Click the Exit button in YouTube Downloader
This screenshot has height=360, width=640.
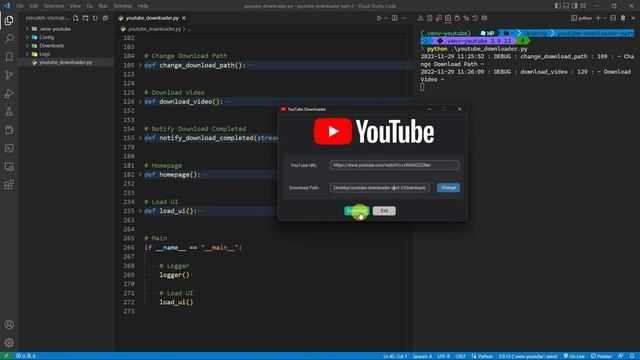(384, 211)
